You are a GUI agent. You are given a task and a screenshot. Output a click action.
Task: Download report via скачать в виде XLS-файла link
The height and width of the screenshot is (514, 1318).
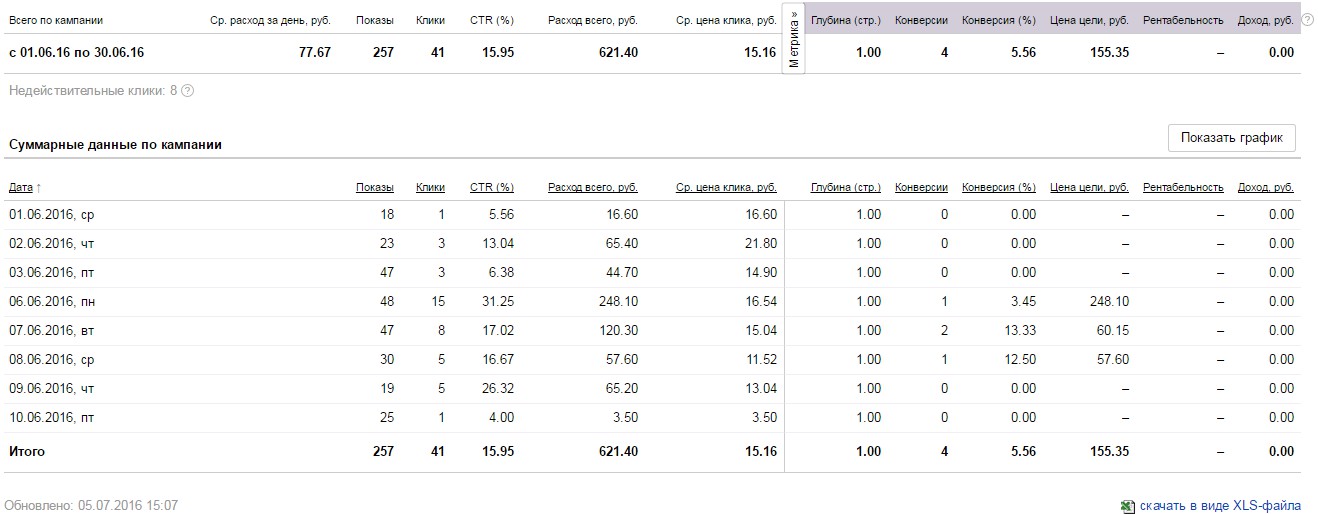point(1220,506)
